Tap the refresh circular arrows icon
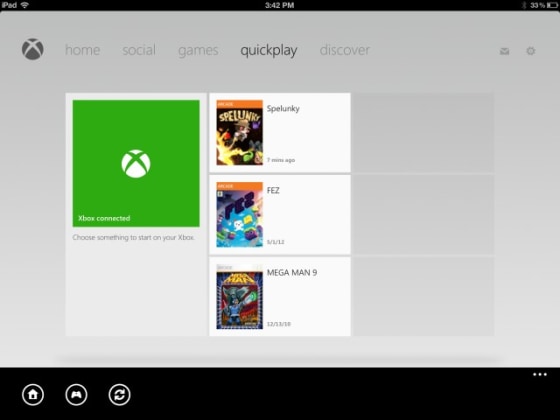Screen dimensions: 560x420 (119, 395)
